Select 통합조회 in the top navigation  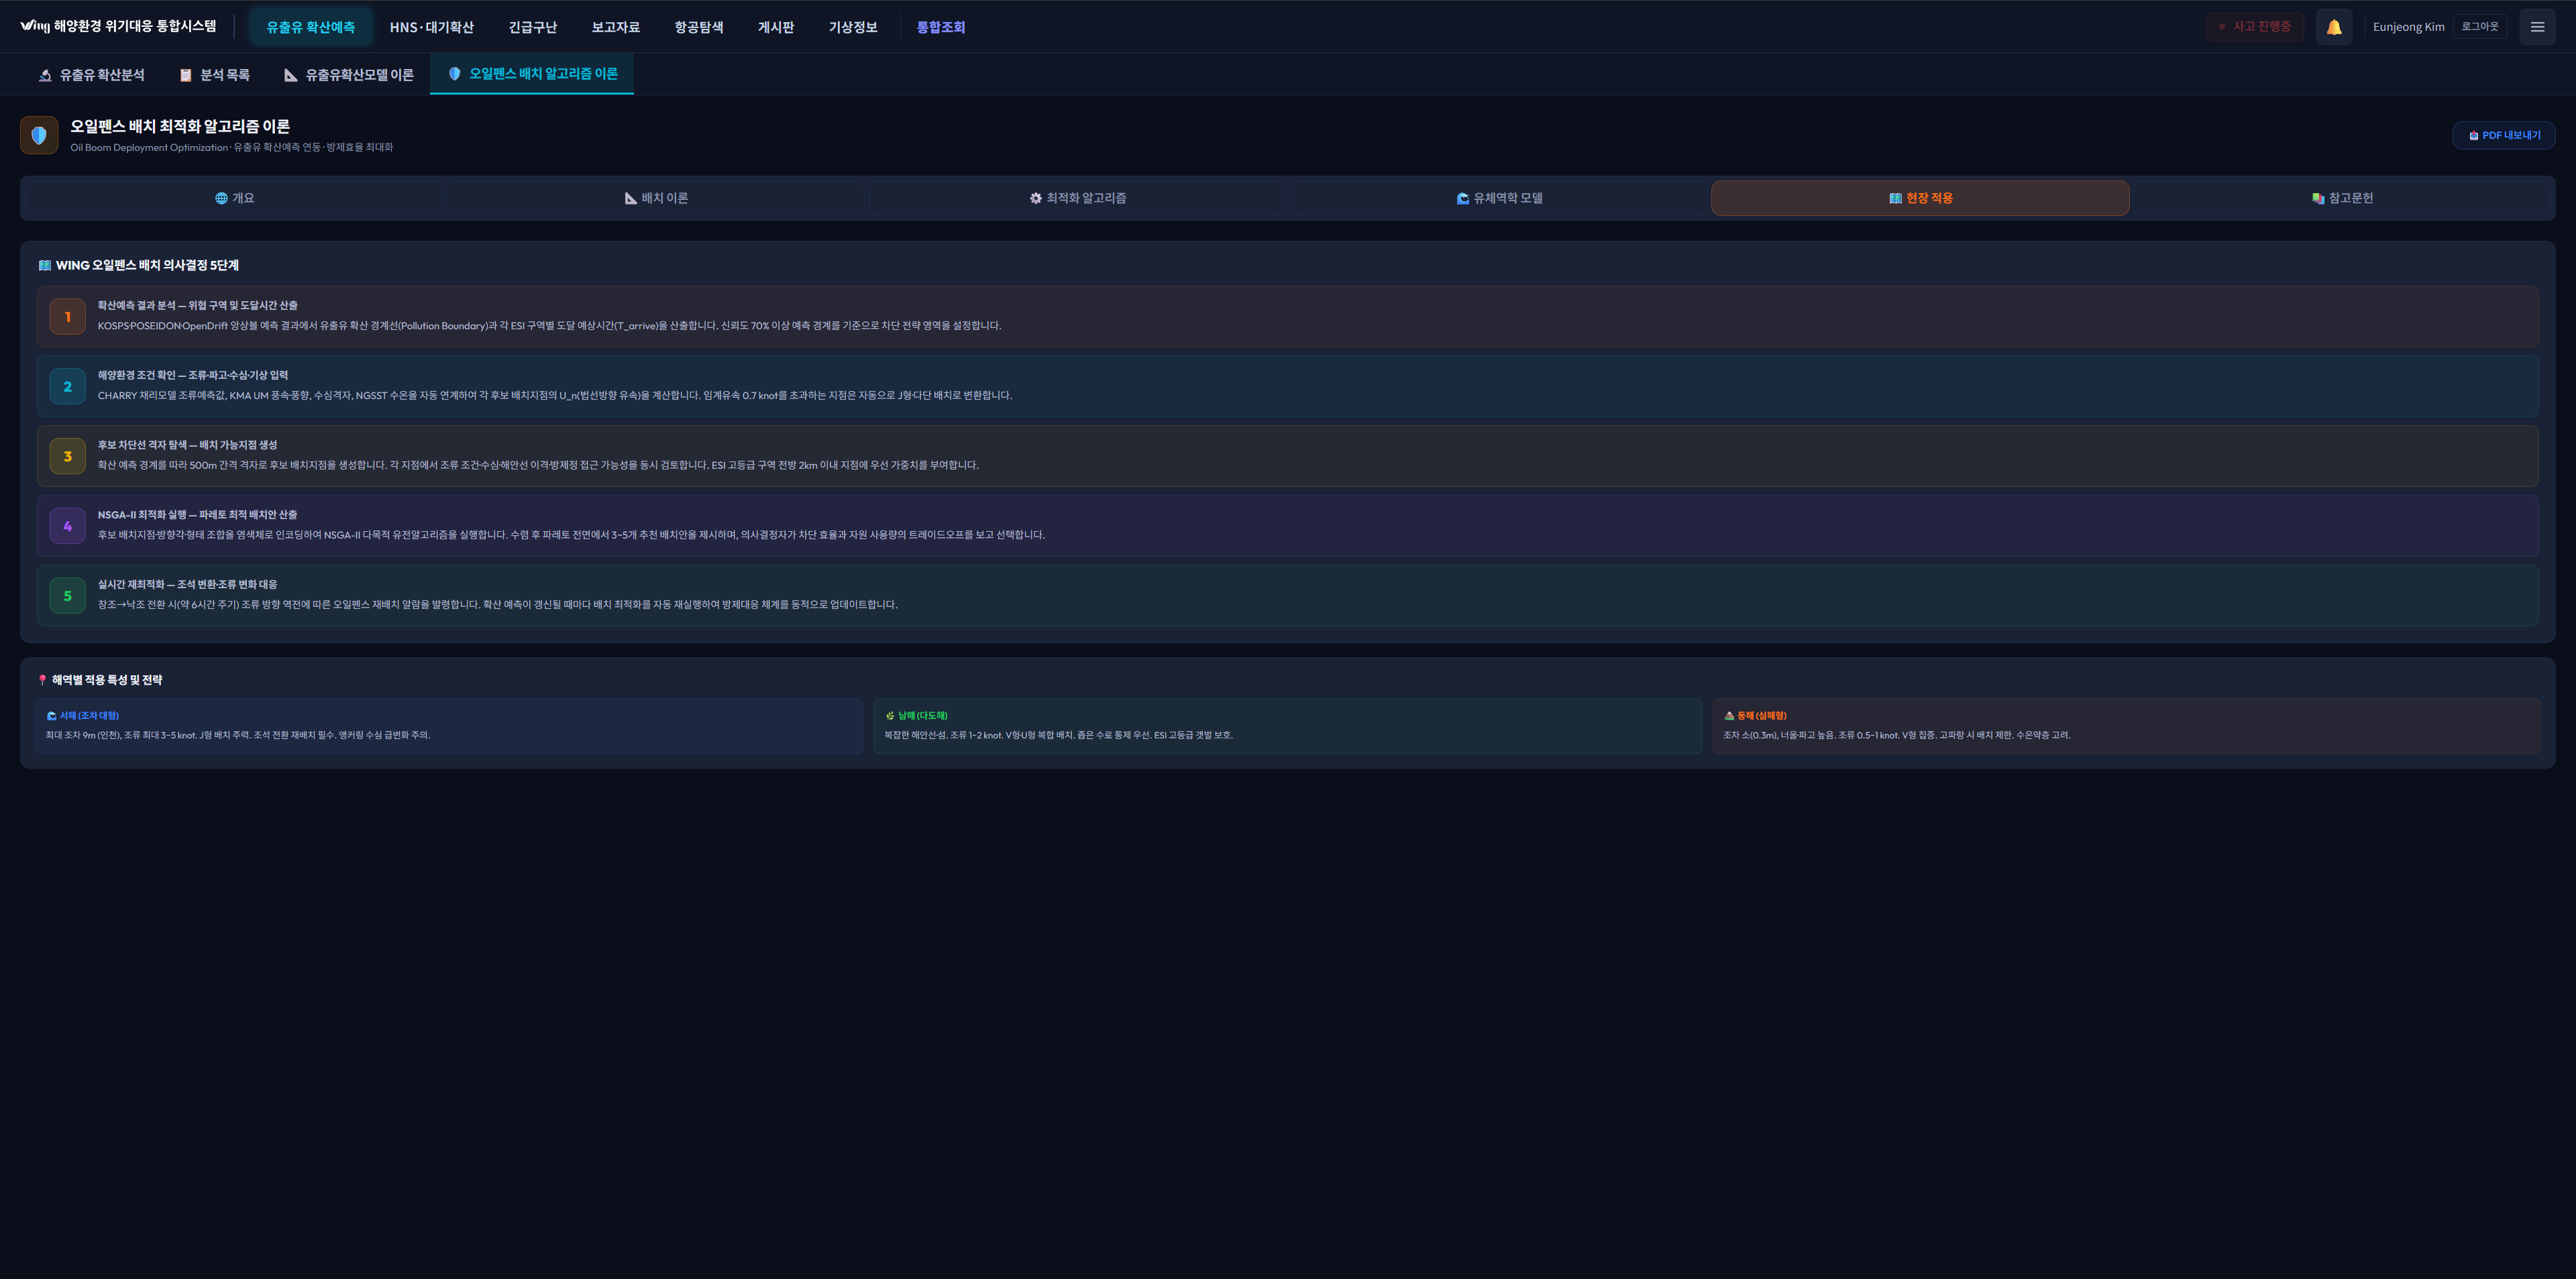pos(940,27)
